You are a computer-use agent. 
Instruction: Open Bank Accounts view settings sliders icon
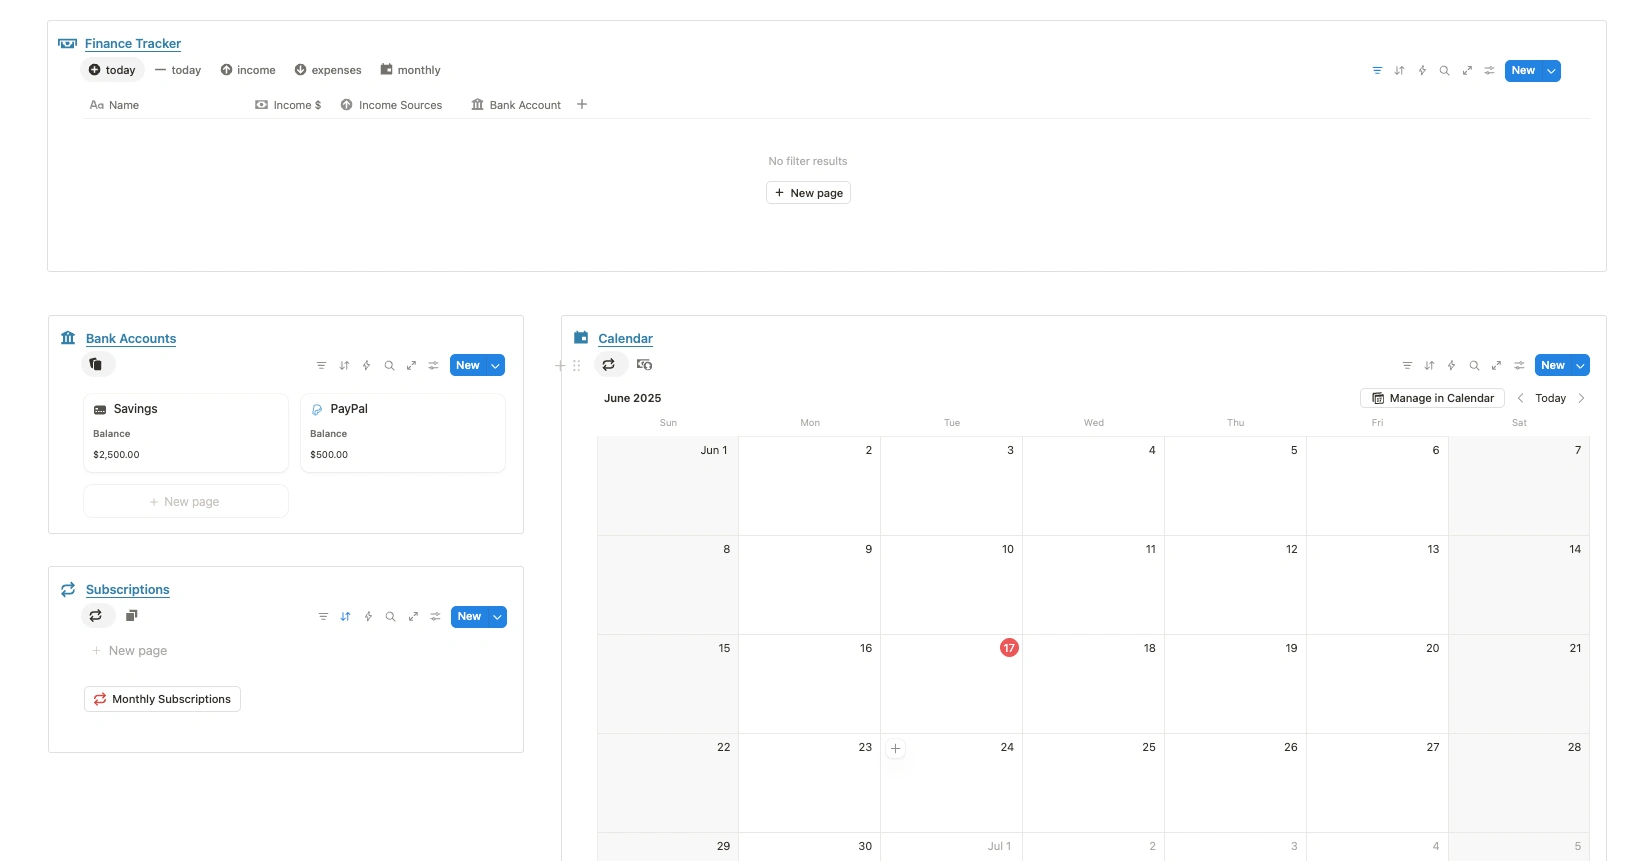(433, 366)
